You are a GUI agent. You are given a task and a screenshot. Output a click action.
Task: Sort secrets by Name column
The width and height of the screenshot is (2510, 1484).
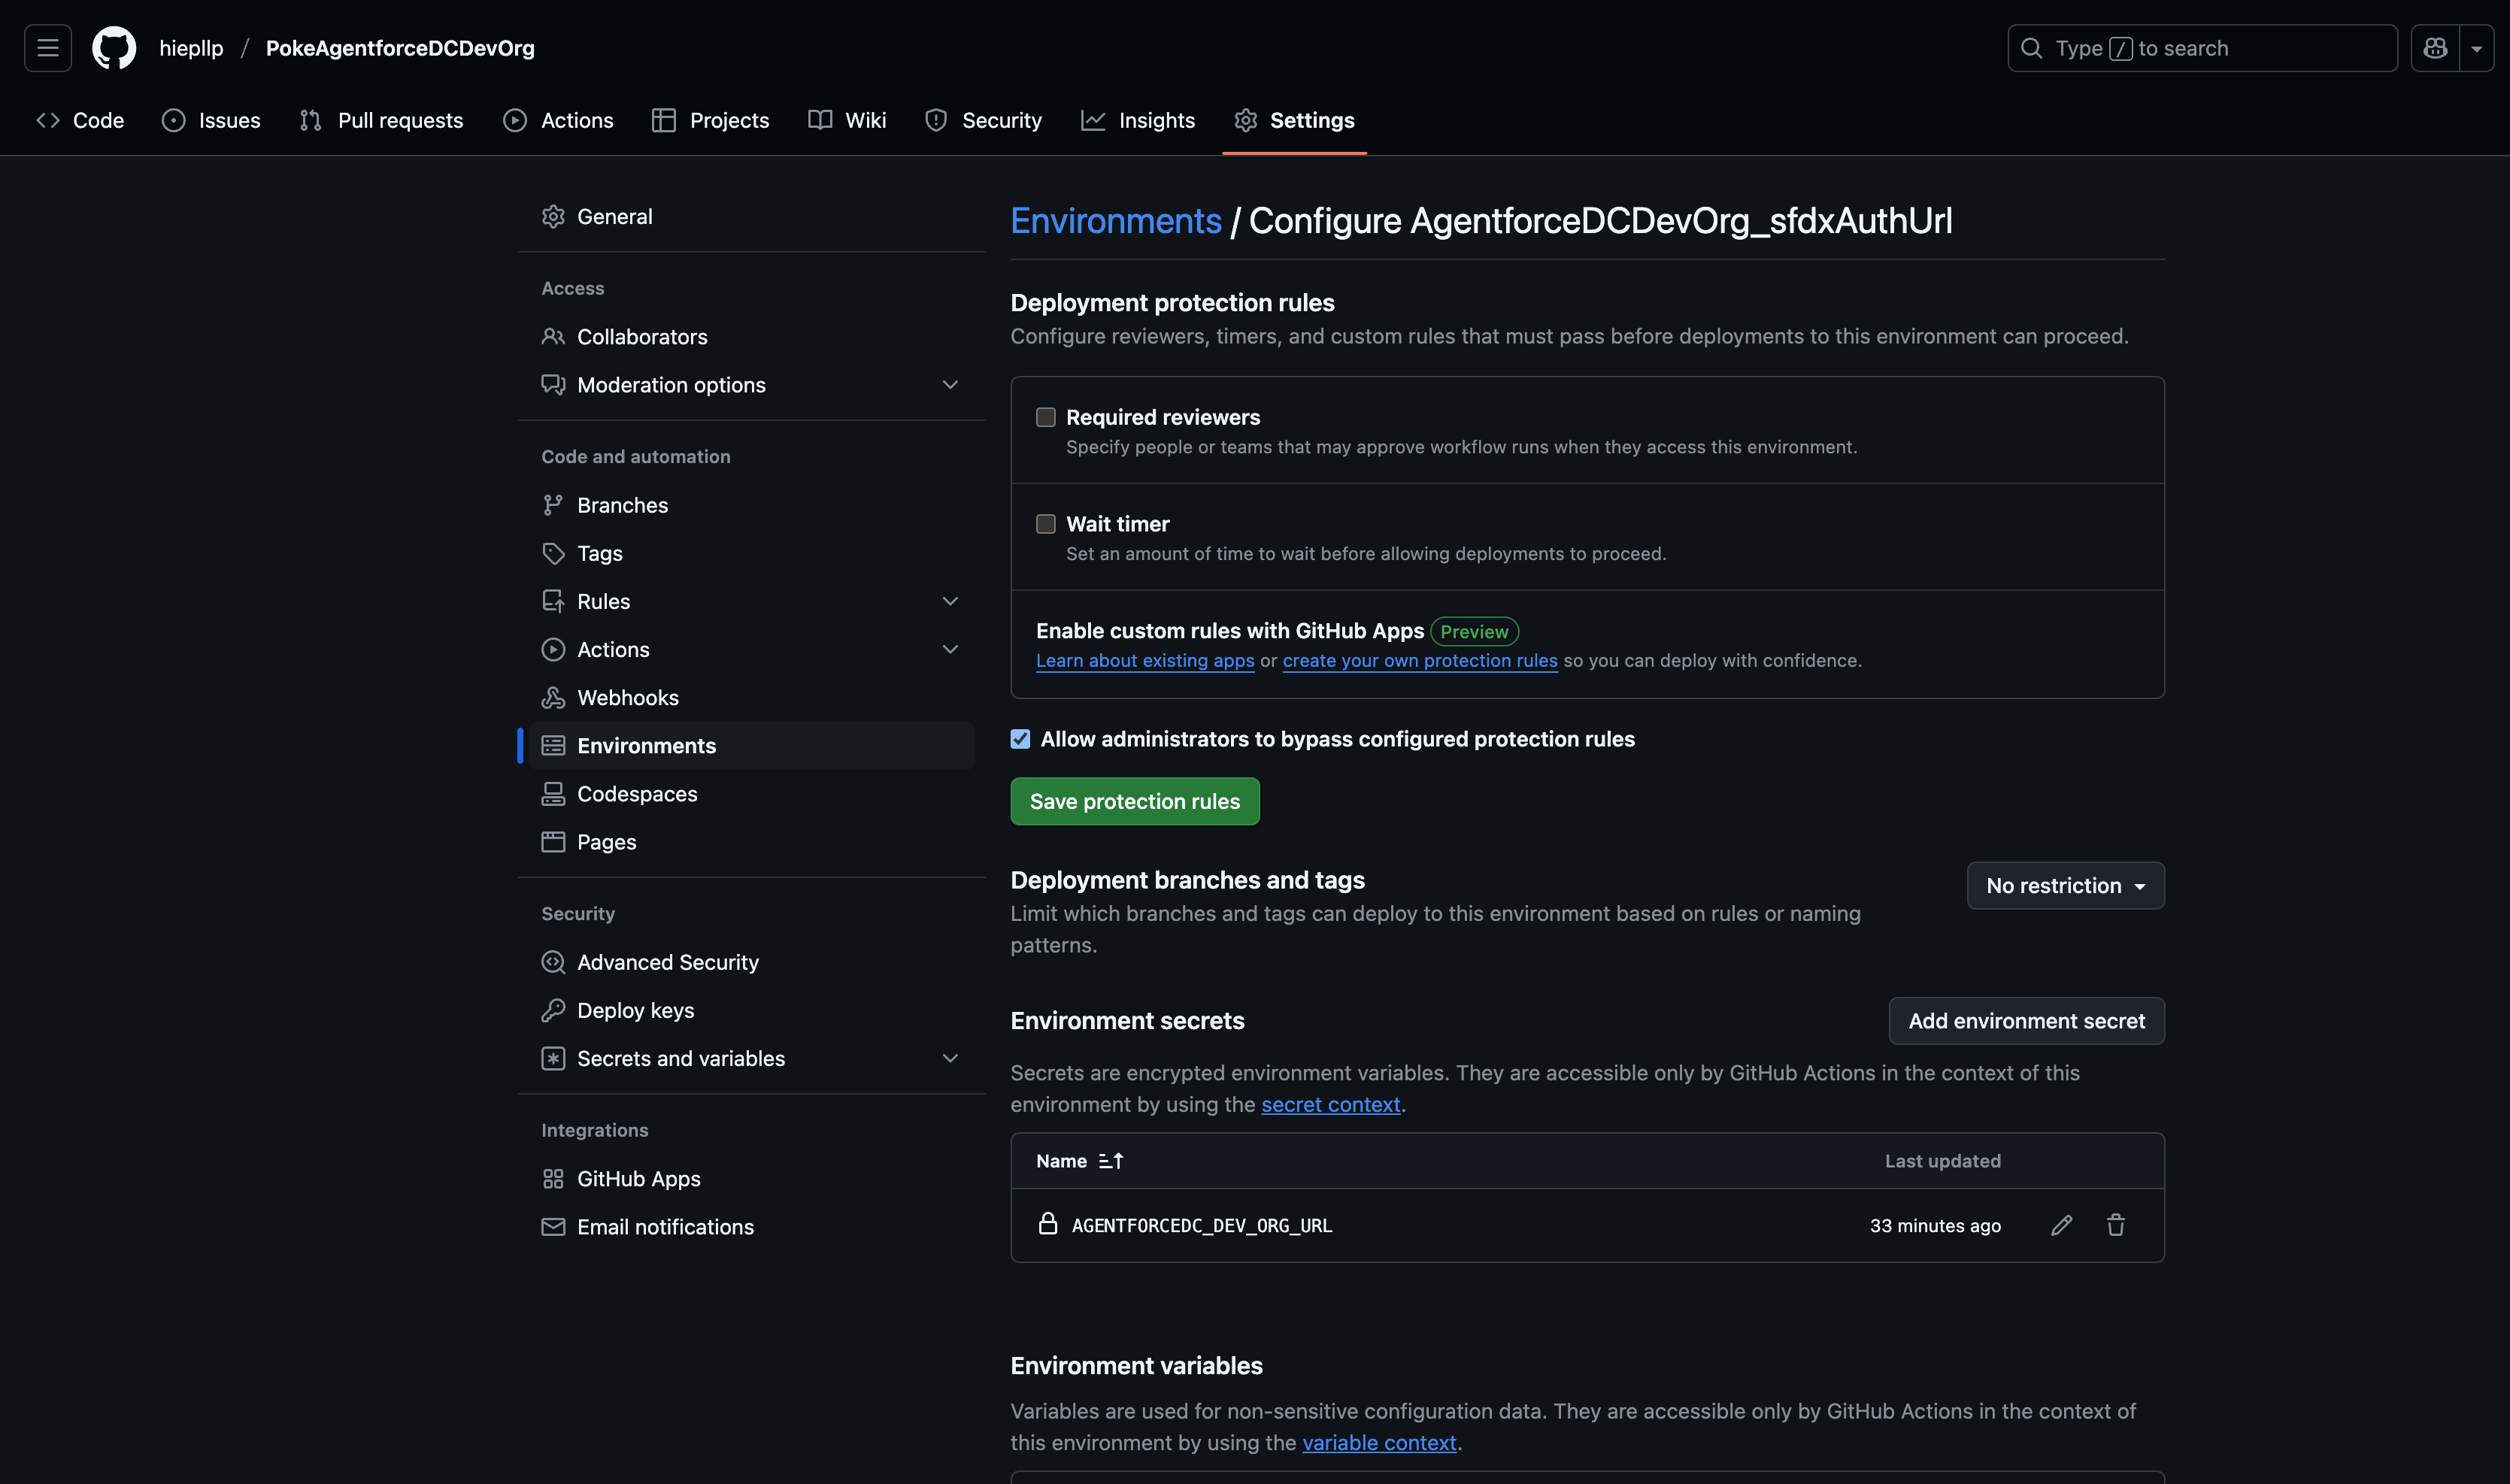(1080, 1160)
